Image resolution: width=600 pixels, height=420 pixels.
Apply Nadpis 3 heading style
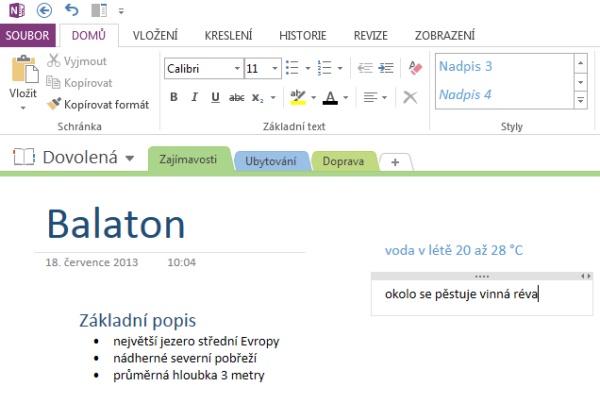[465, 66]
